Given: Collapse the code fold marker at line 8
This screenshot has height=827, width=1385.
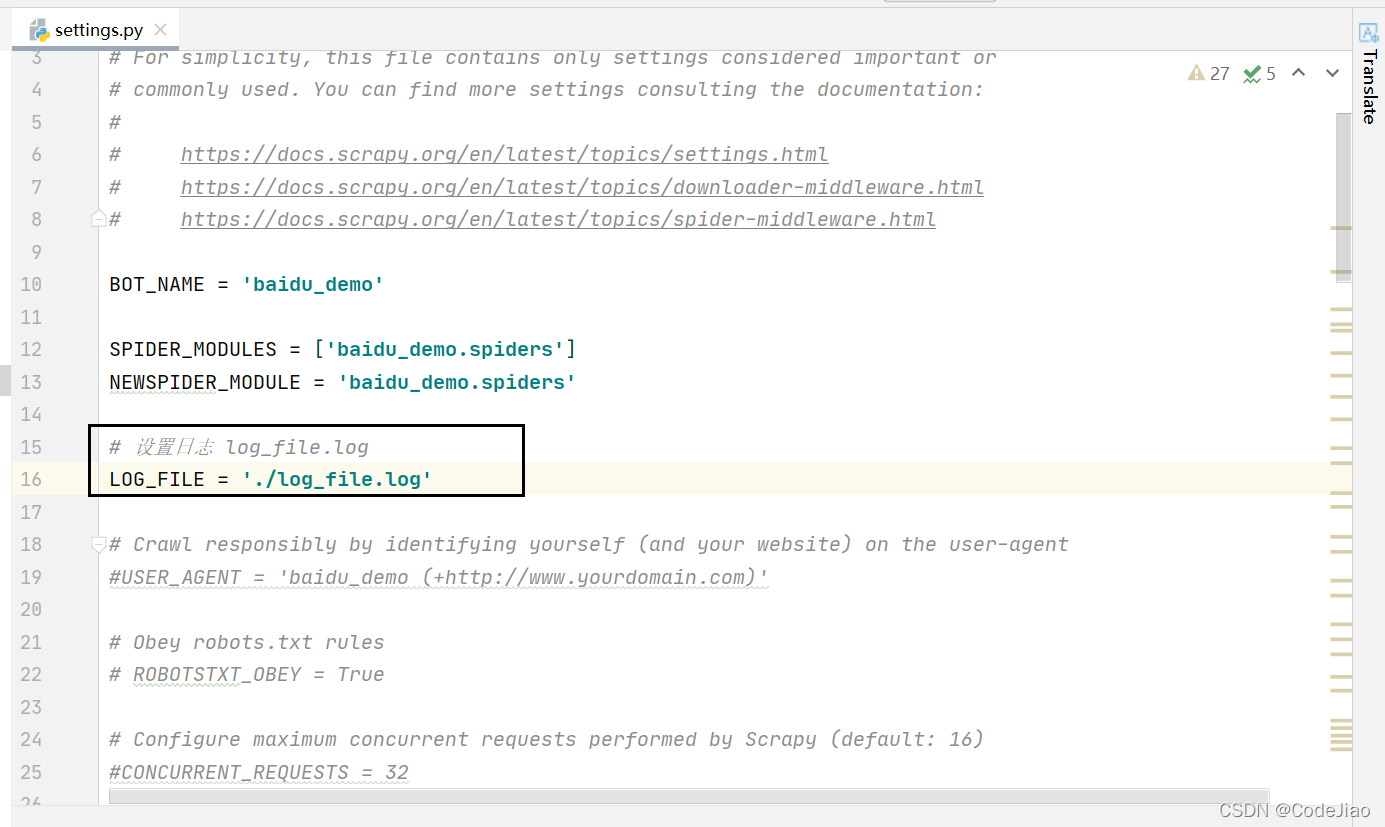Looking at the screenshot, I should tap(98, 218).
